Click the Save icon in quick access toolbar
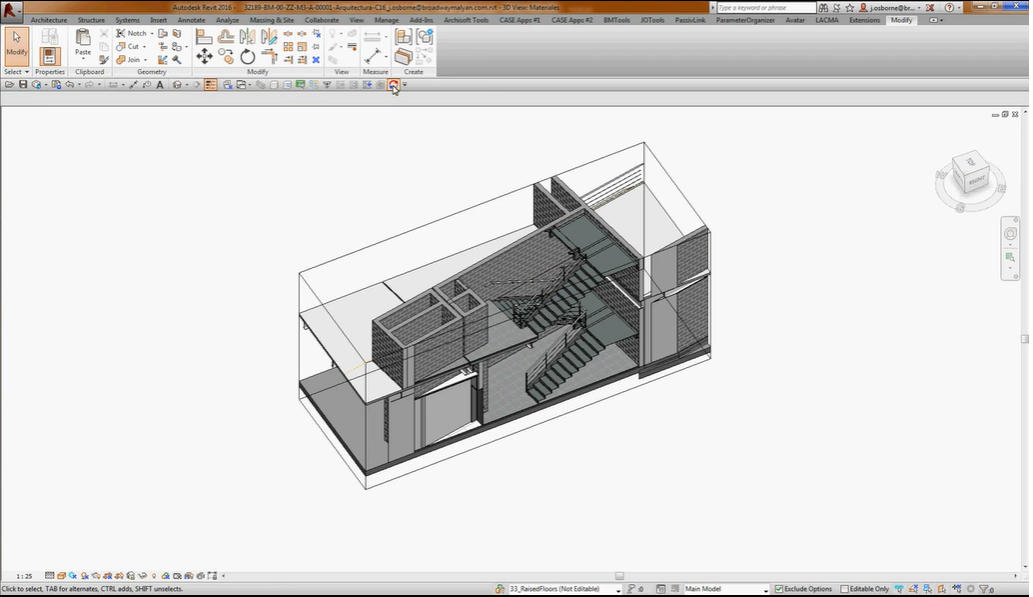 (23, 85)
